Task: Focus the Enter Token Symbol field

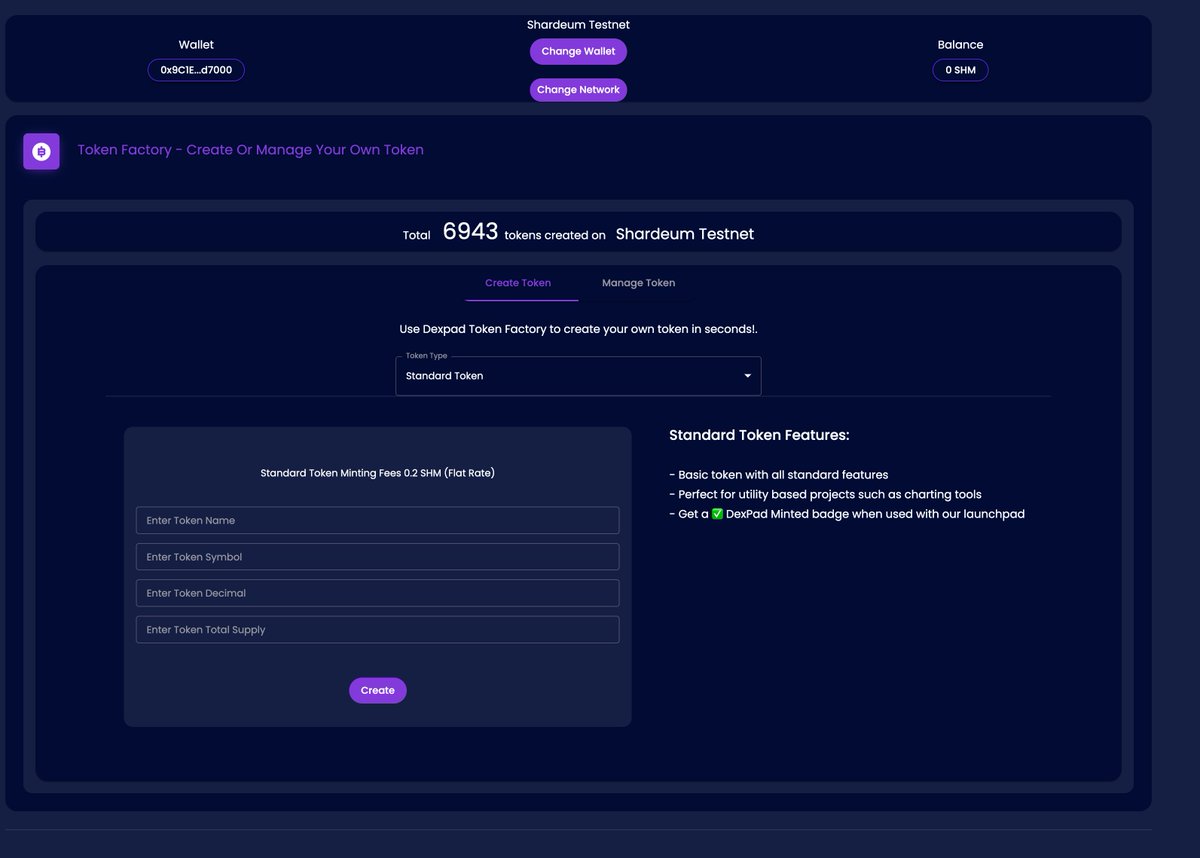Action: click(x=378, y=557)
